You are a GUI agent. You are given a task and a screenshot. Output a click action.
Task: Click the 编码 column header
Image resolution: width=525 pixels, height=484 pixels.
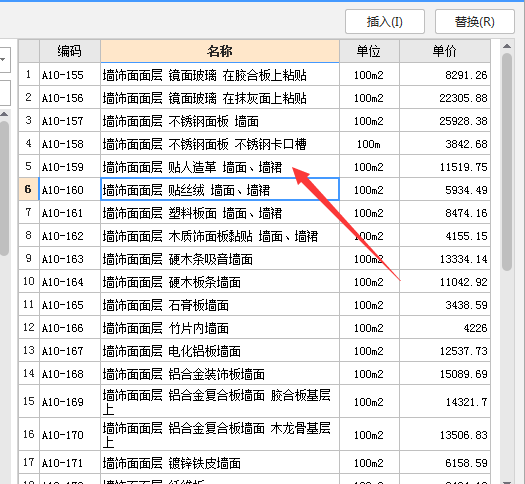tap(70, 51)
